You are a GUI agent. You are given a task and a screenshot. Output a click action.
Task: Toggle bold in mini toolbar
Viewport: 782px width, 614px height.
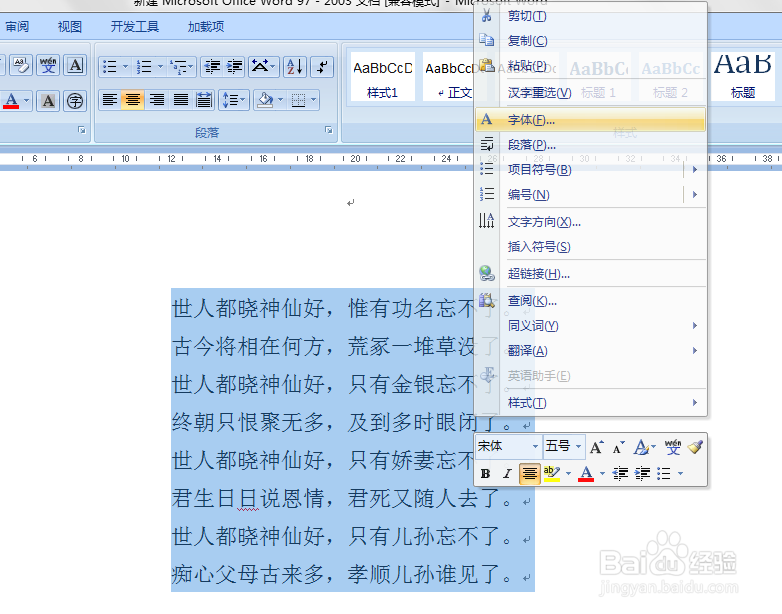[485, 473]
